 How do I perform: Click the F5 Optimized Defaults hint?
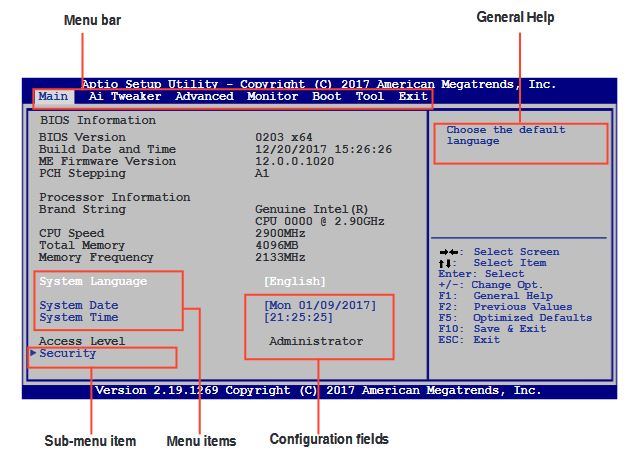click(514, 318)
